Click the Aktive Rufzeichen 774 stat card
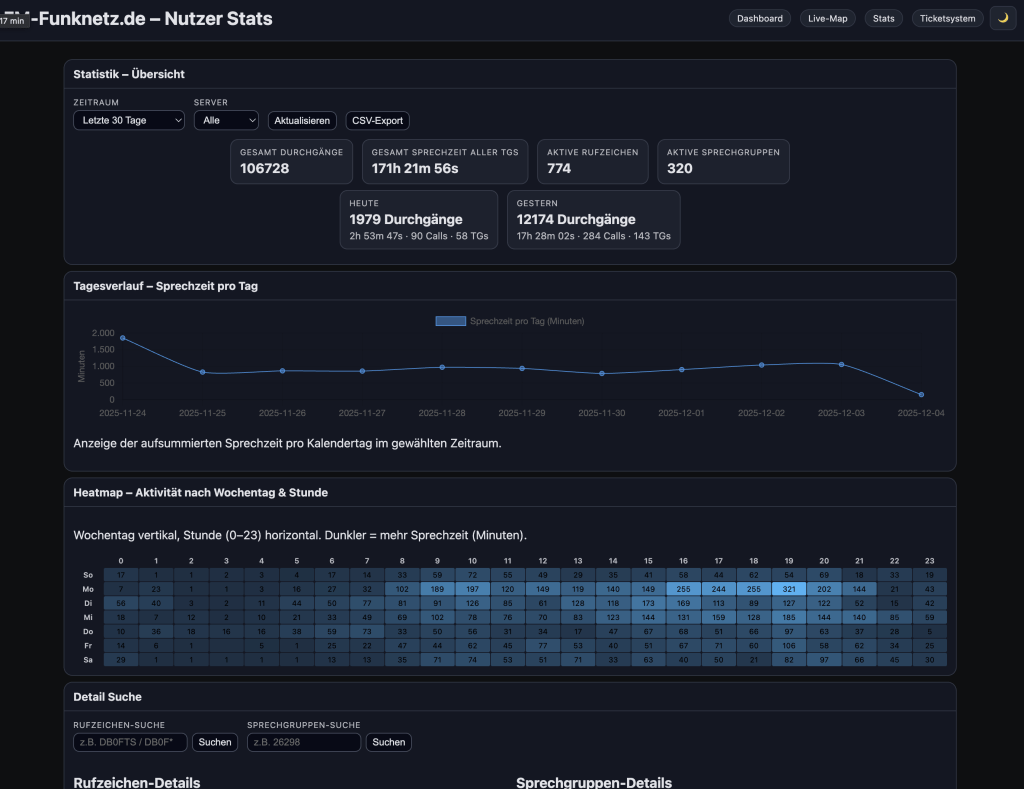This screenshot has height=789, width=1024. click(x=589, y=161)
